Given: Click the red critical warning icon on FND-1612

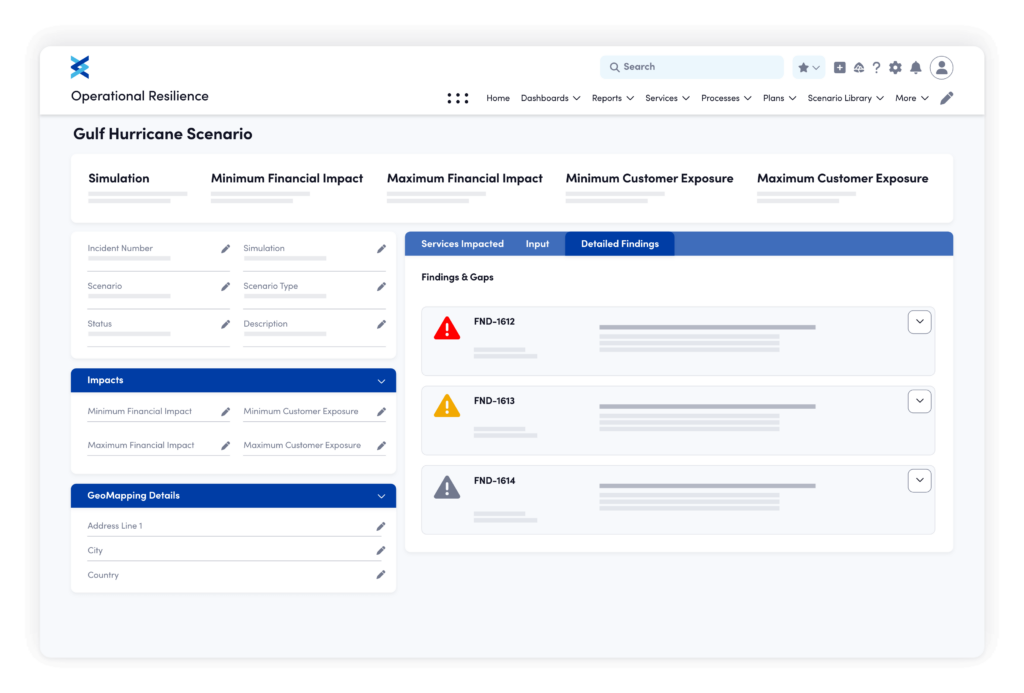Looking at the screenshot, I should (x=446, y=326).
